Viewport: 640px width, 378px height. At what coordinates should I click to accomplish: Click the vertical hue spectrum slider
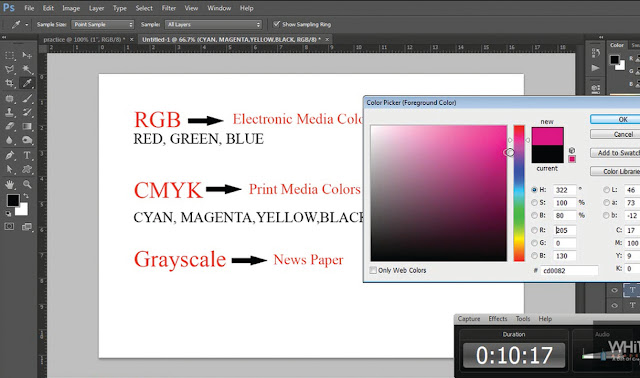[519, 193]
